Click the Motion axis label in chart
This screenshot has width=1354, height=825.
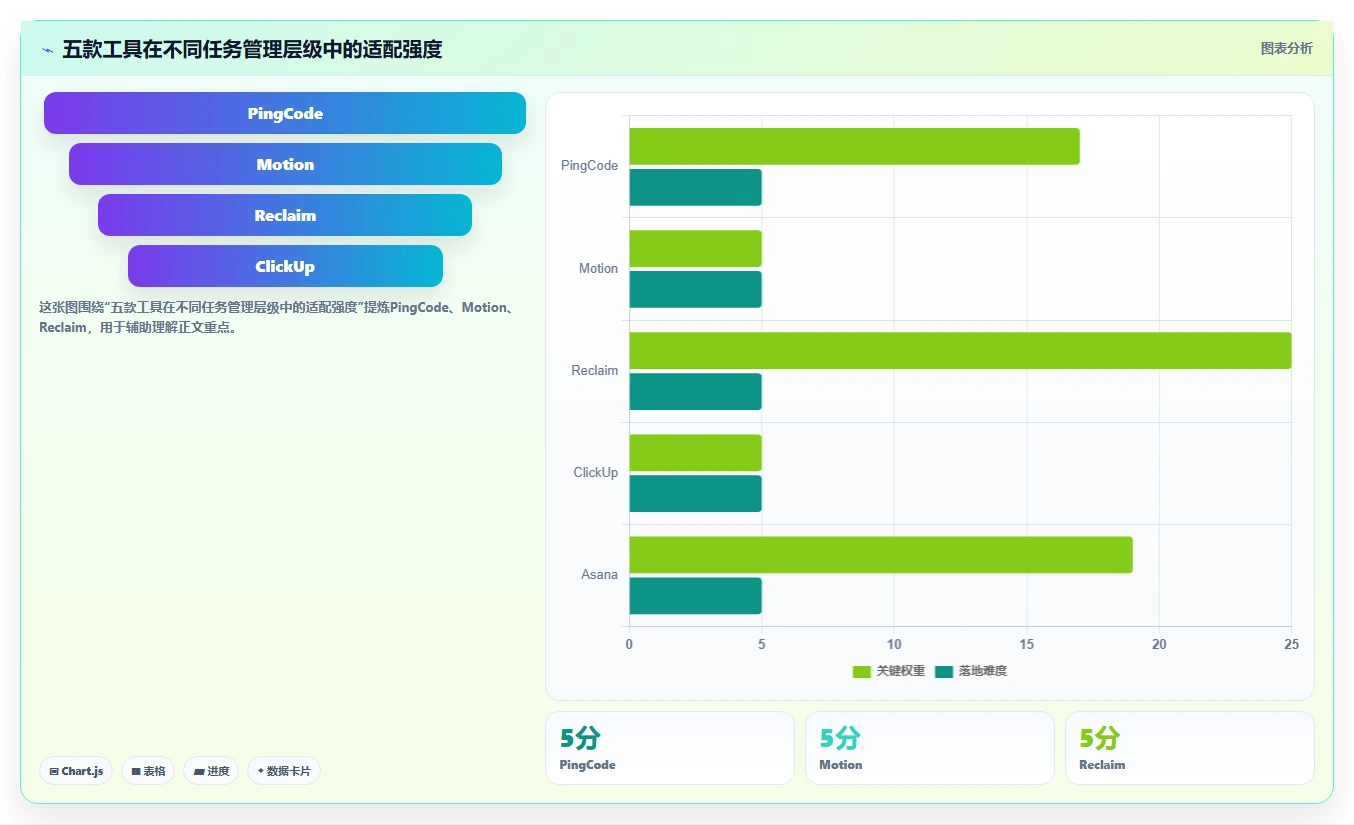tap(598, 269)
